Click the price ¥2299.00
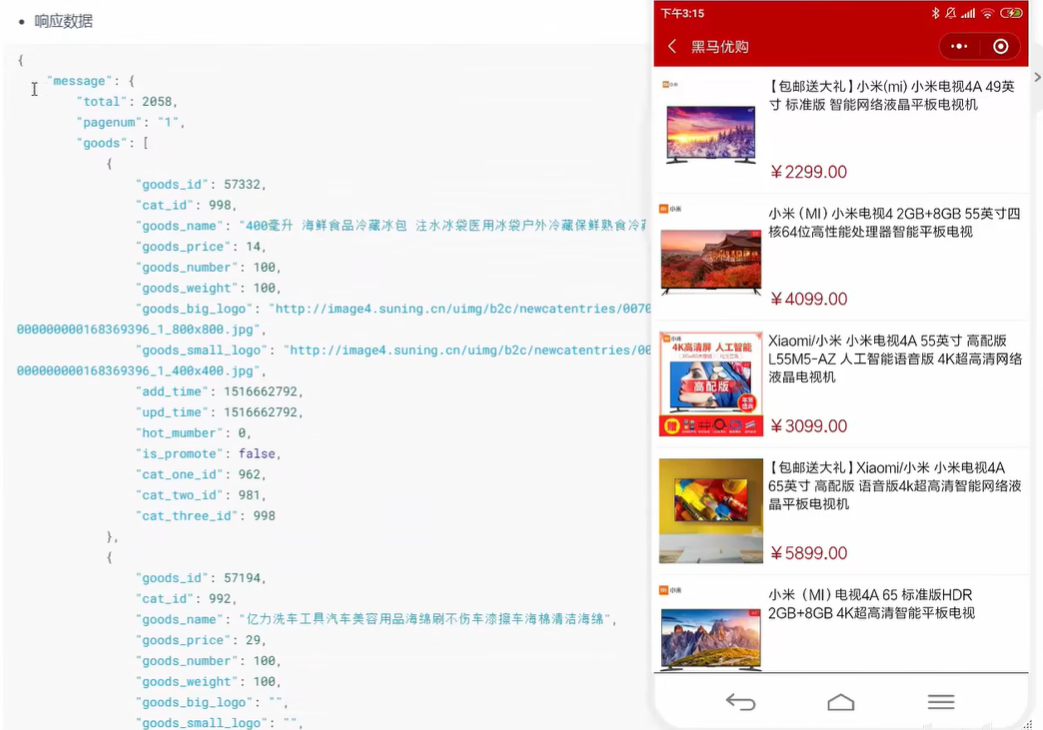 pos(808,172)
